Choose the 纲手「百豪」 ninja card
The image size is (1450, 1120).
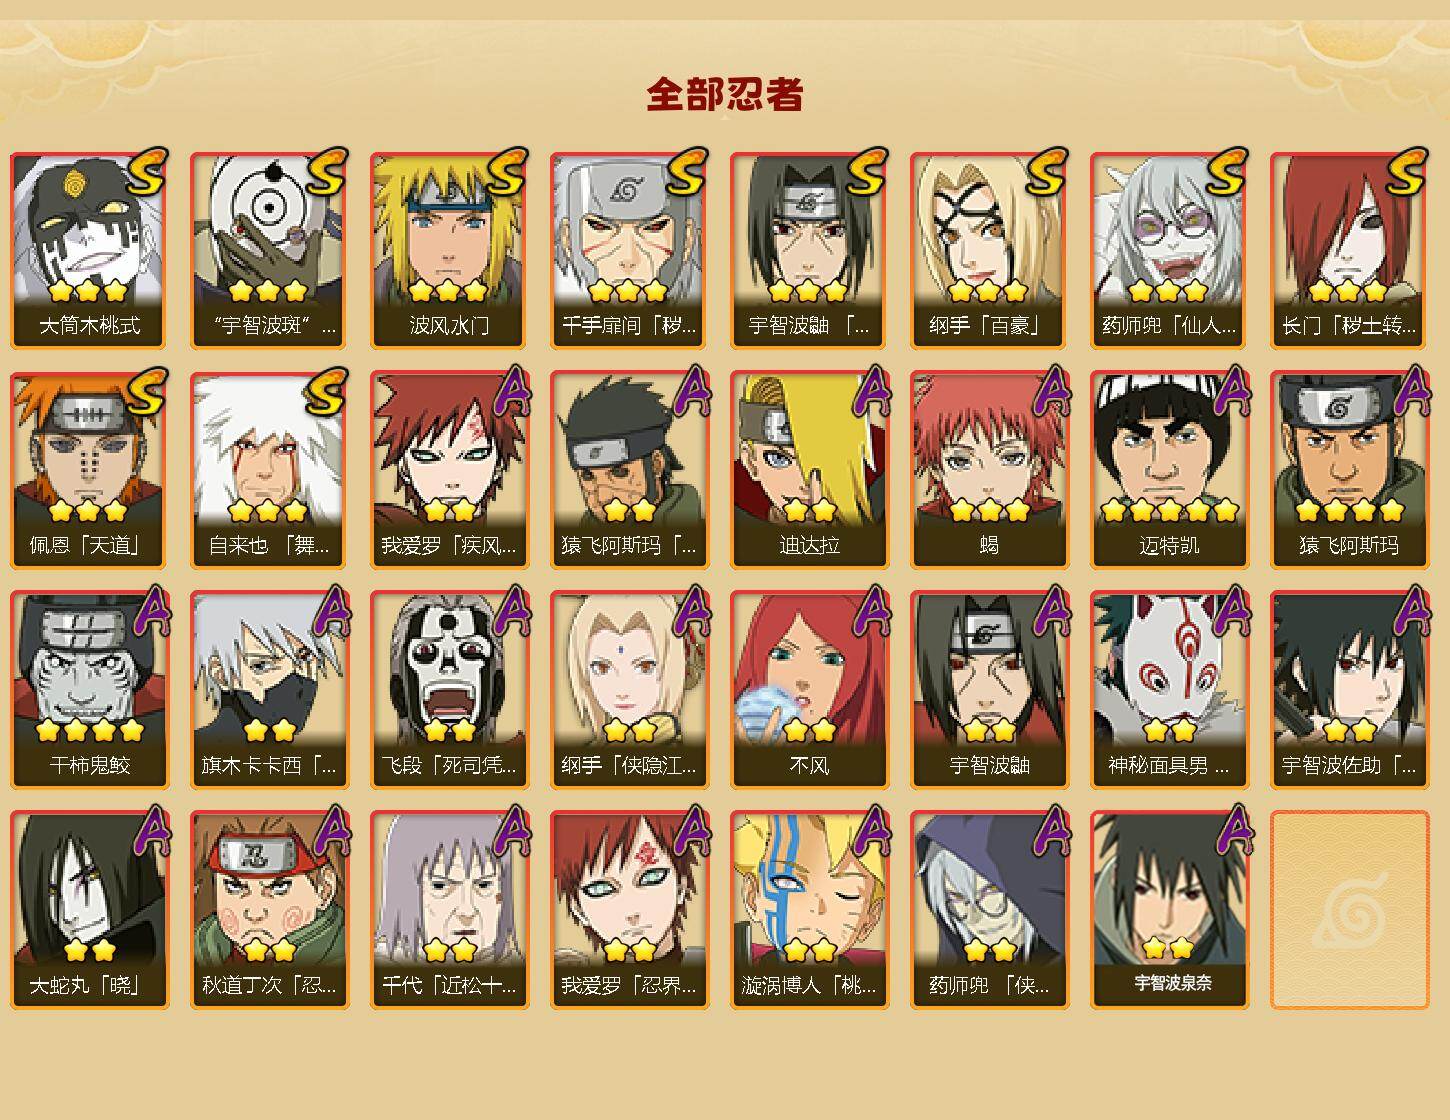(990, 250)
